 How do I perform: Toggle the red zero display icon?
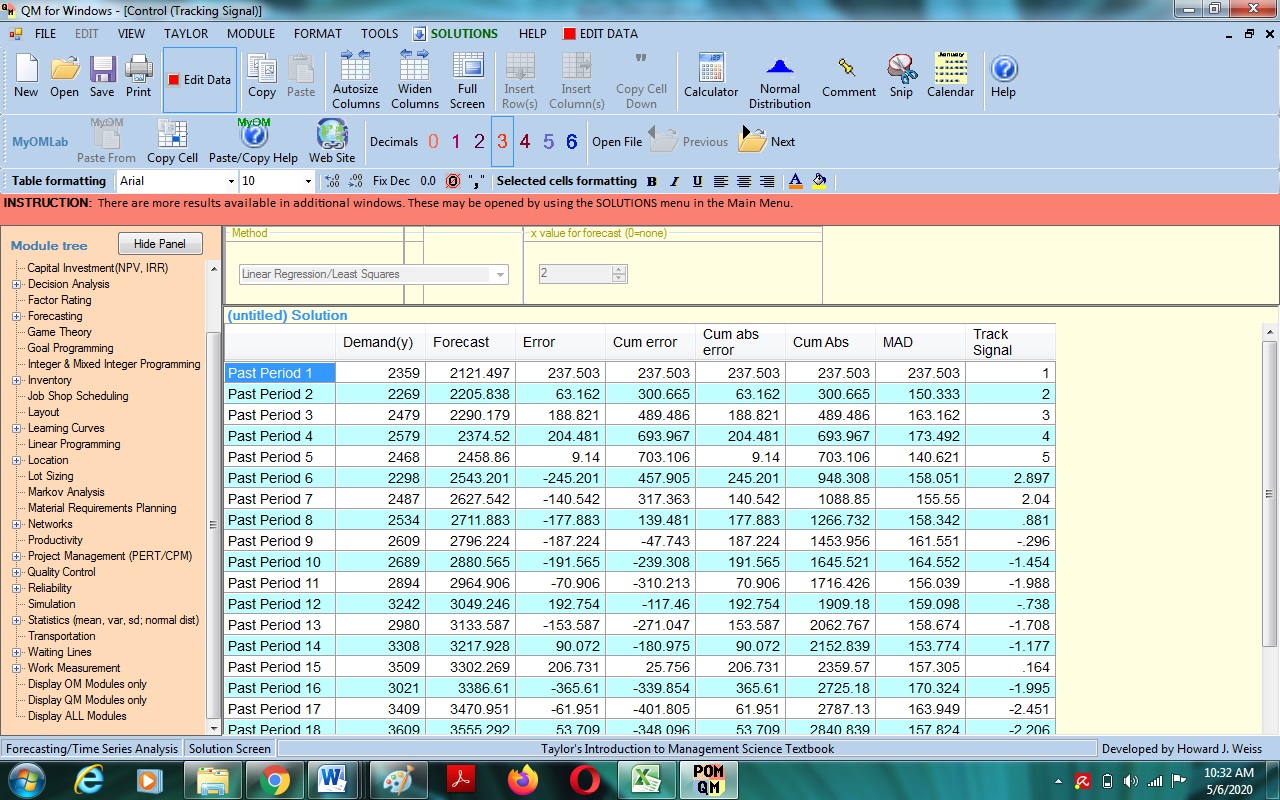coord(452,181)
